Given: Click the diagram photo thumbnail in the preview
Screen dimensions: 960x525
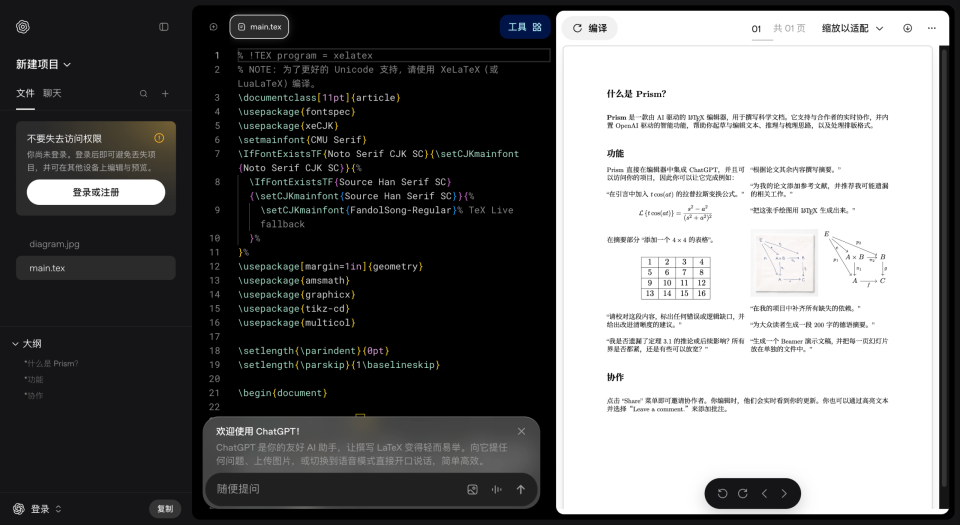Looking at the screenshot, I should (784, 263).
